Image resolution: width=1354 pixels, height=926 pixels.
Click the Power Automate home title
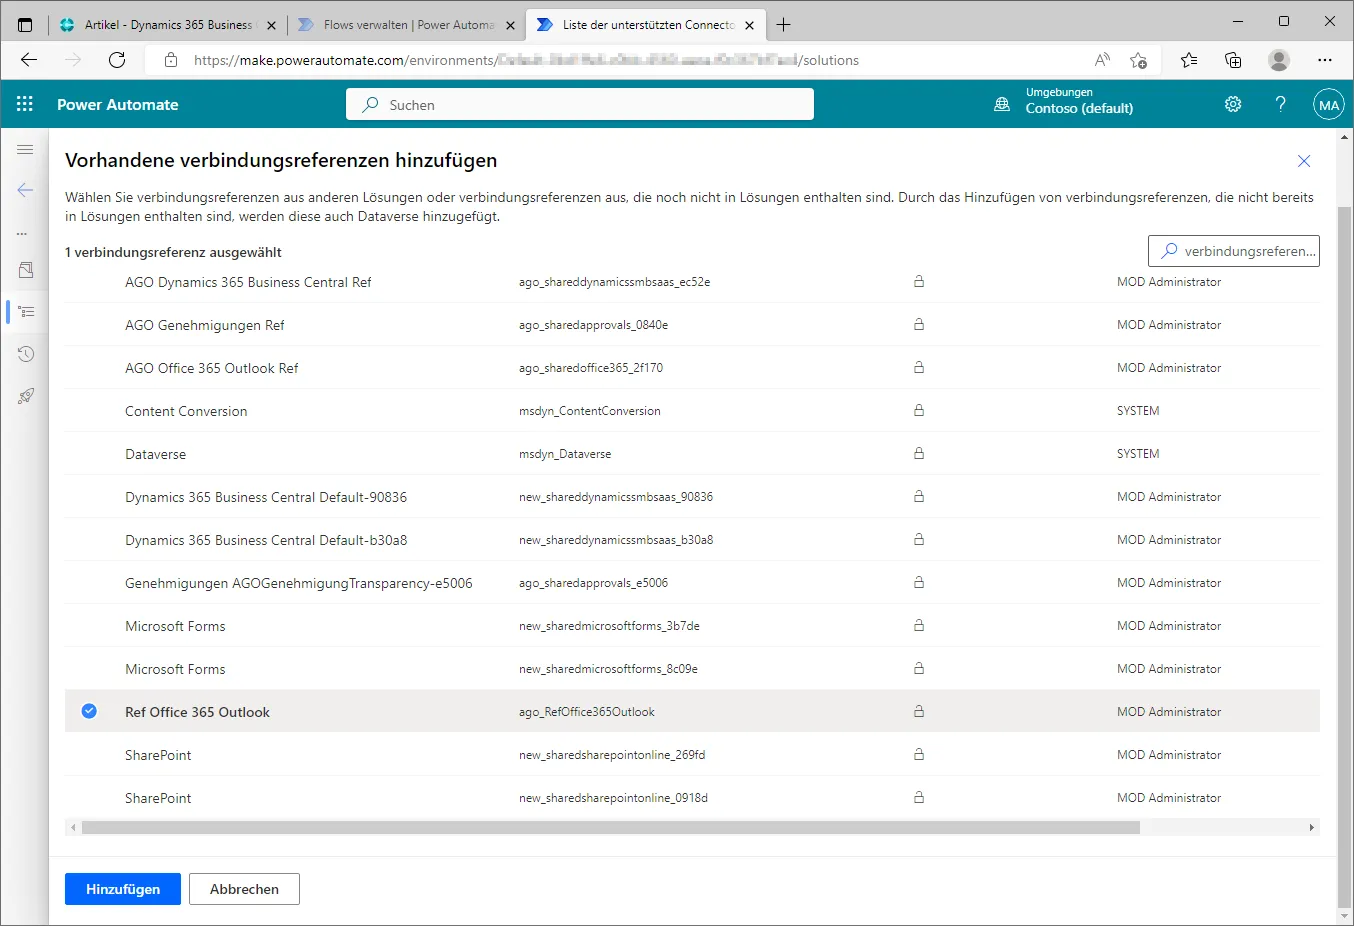coord(118,104)
